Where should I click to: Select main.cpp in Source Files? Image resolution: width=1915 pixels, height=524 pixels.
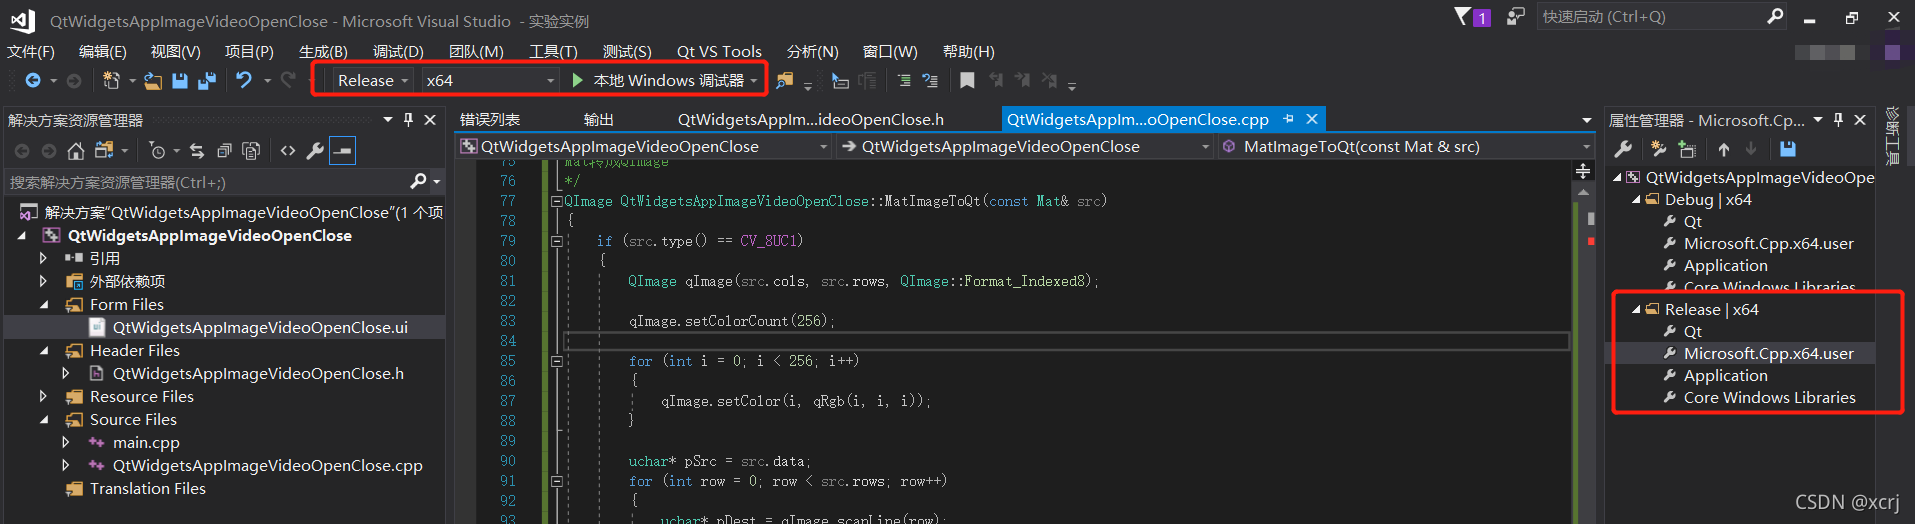point(146,442)
